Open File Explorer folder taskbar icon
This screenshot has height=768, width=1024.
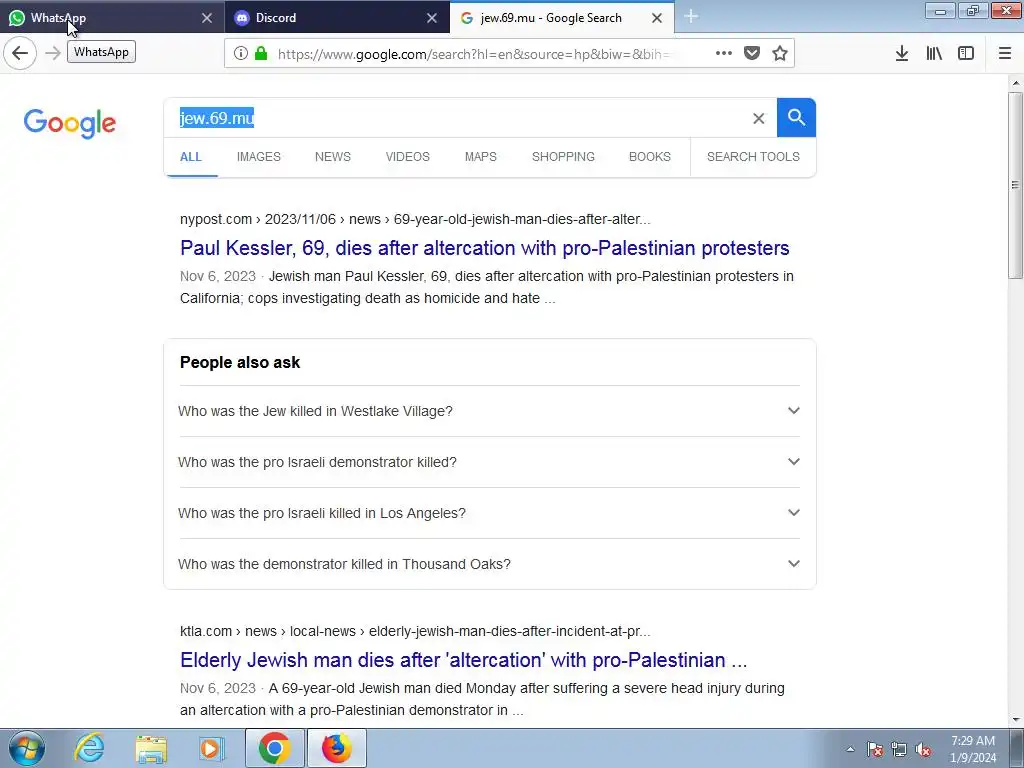tap(152, 748)
